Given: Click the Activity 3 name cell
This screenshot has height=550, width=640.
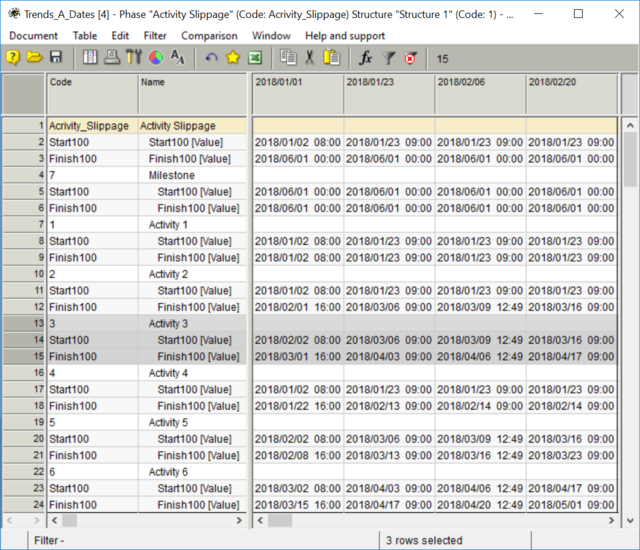Looking at the screenshot, I should pyautogui.click(x=193, y=323).
